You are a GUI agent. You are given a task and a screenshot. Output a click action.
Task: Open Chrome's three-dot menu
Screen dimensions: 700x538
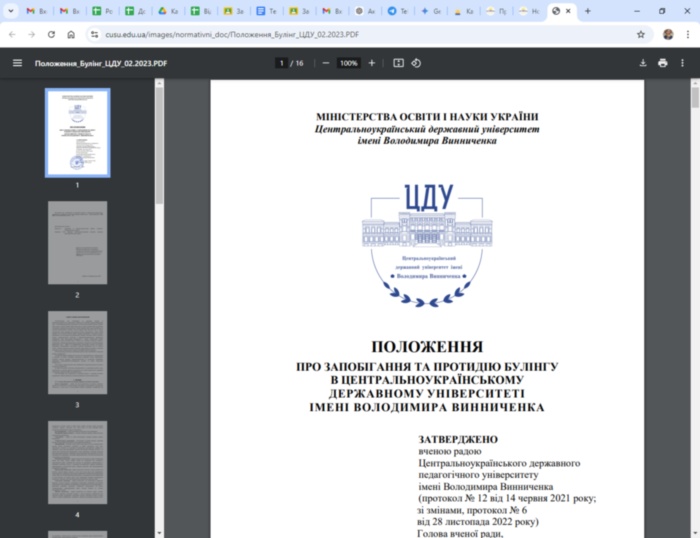click(686, 34)
